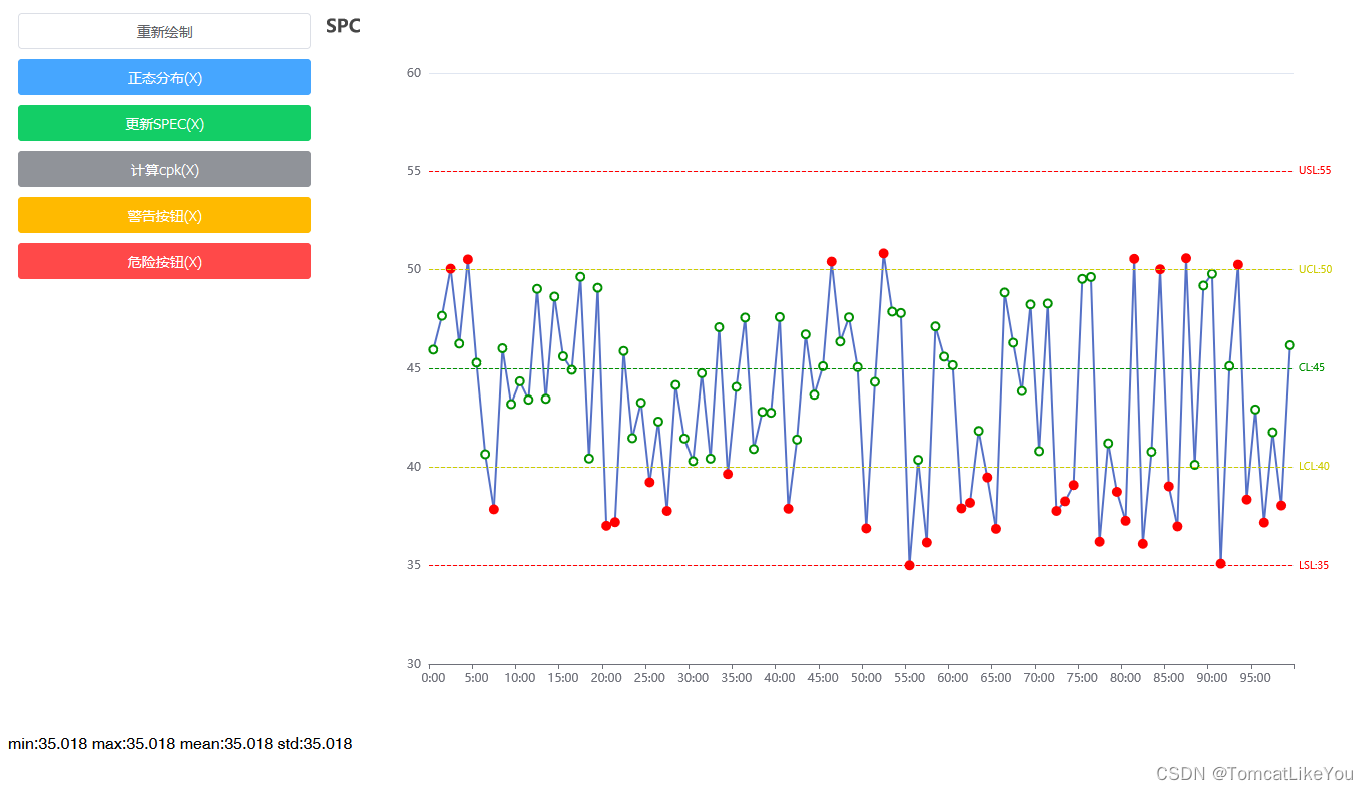Screen dimensions: 1368x790
Task: Click the 重新绘制 redraw button
Action: point(164,31)
